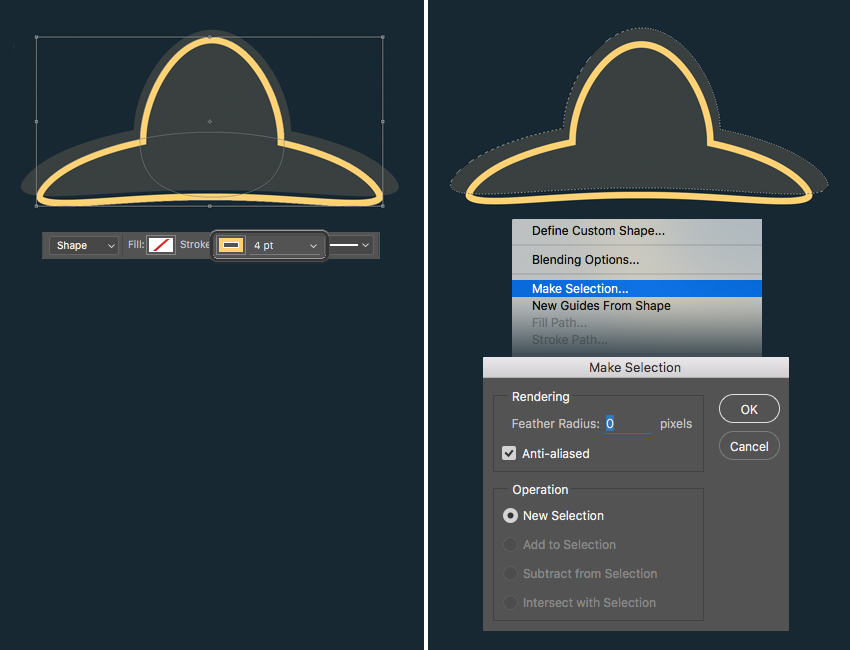
Task: Select the Intersect with Selection option
Action: [511, 602]
